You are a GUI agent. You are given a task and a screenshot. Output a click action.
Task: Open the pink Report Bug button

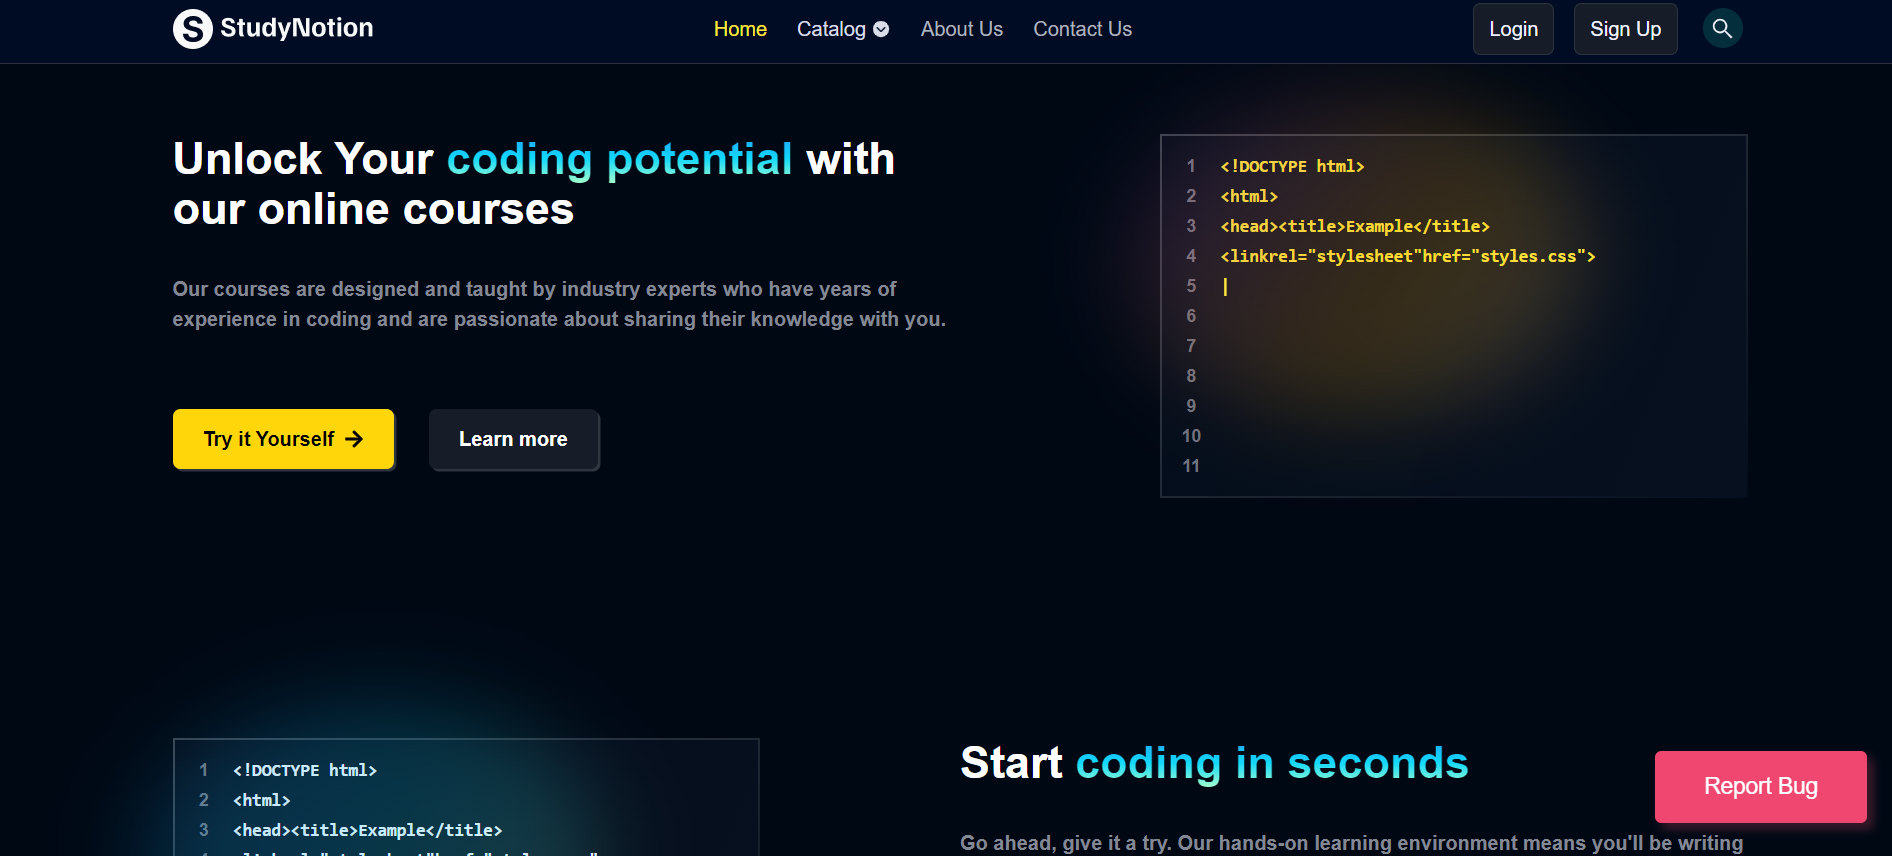pos(1760,787)
